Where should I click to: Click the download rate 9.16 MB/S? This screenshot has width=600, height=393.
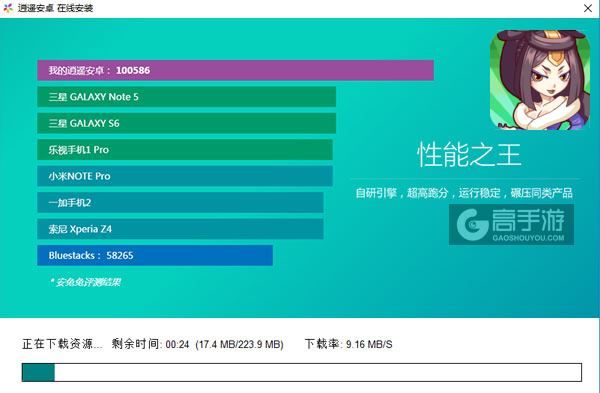tap(369, 344)
